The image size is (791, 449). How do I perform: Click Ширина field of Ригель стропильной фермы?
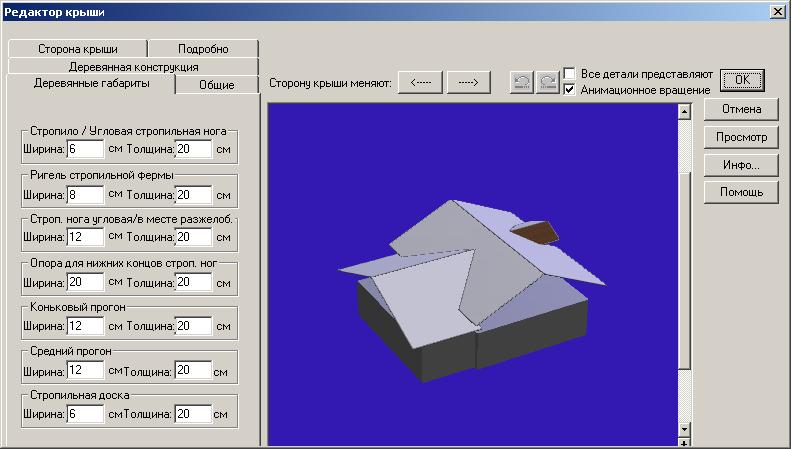click(85, 195)
